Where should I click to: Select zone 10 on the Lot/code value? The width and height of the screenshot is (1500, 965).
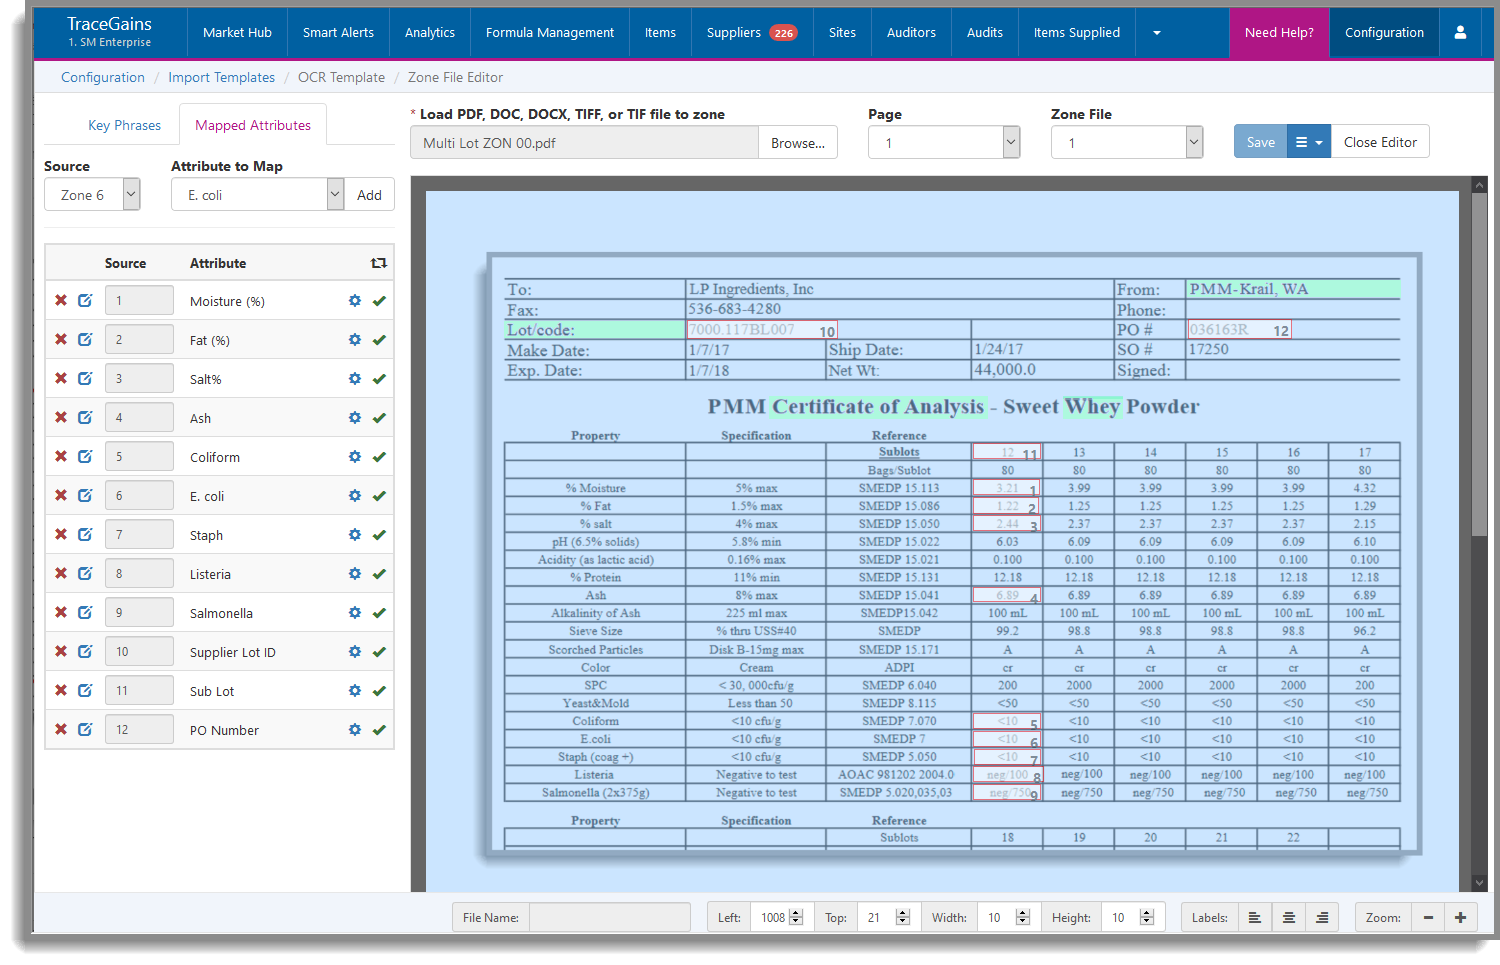(x=762, y=330)
